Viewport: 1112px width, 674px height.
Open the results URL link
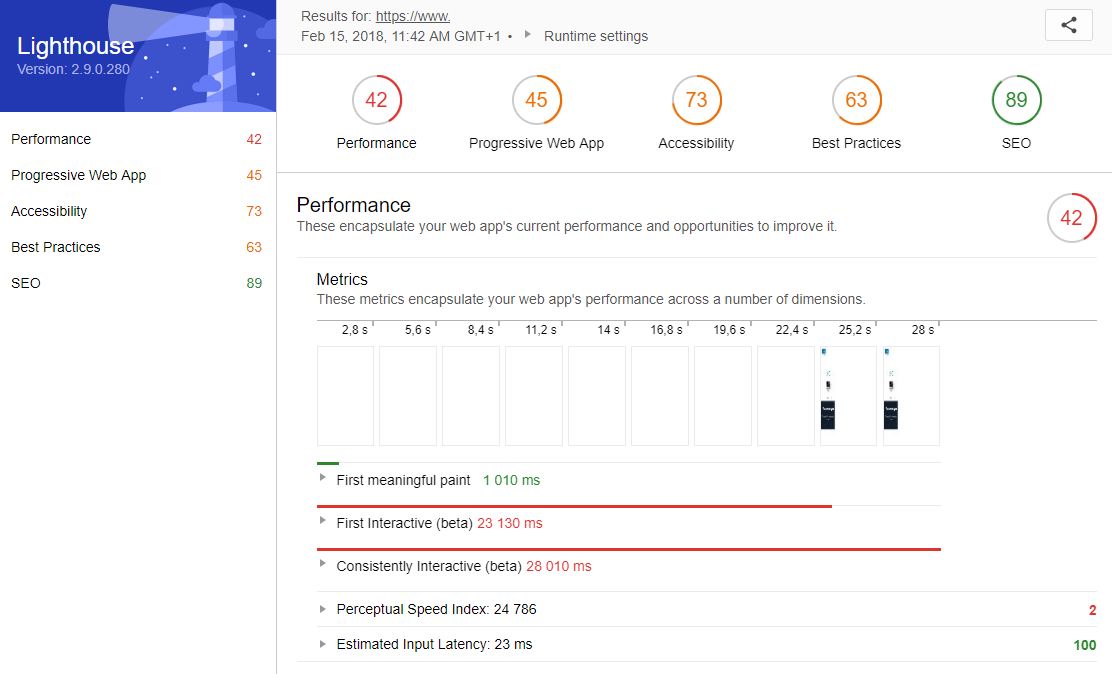[x=412, y=16]
